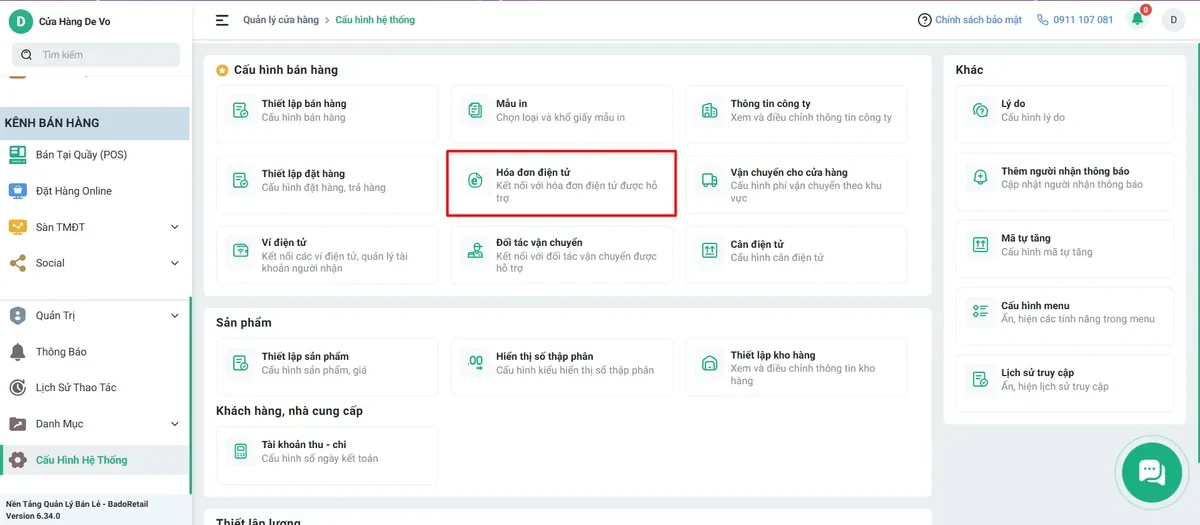Click the Cấu hình menu card title

[1035, 306]
